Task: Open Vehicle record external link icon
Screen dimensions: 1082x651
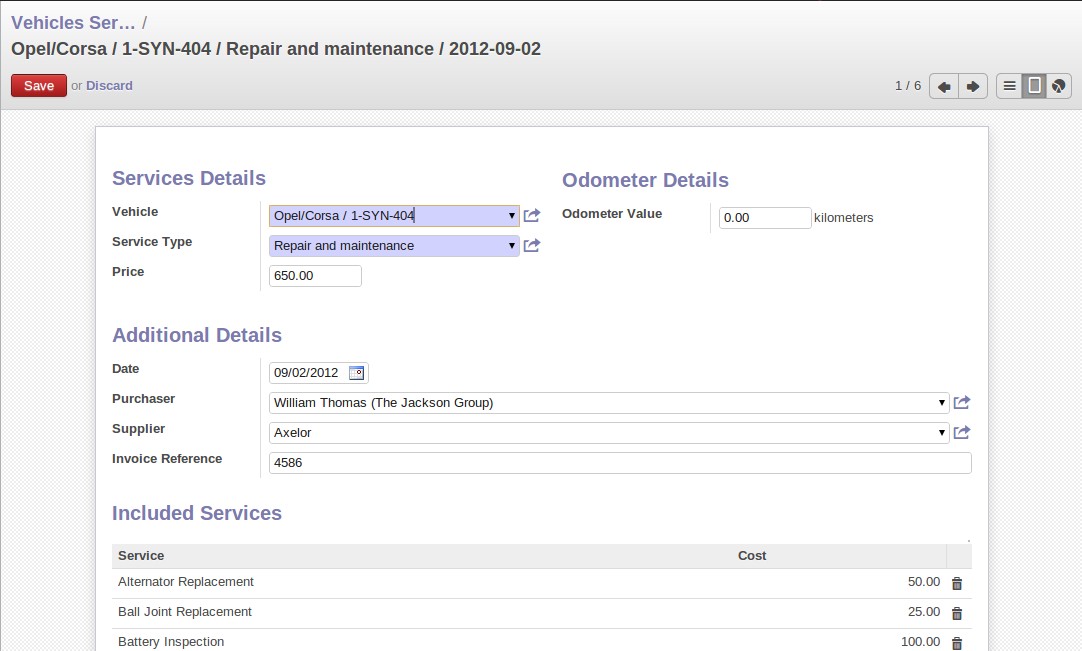Action: (531, 215)
